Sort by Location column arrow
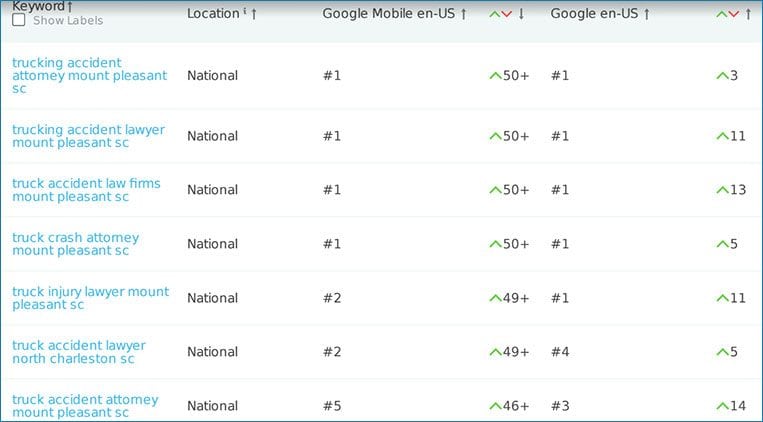Viewport: 763px width, 422px height. tap(254, 14)
